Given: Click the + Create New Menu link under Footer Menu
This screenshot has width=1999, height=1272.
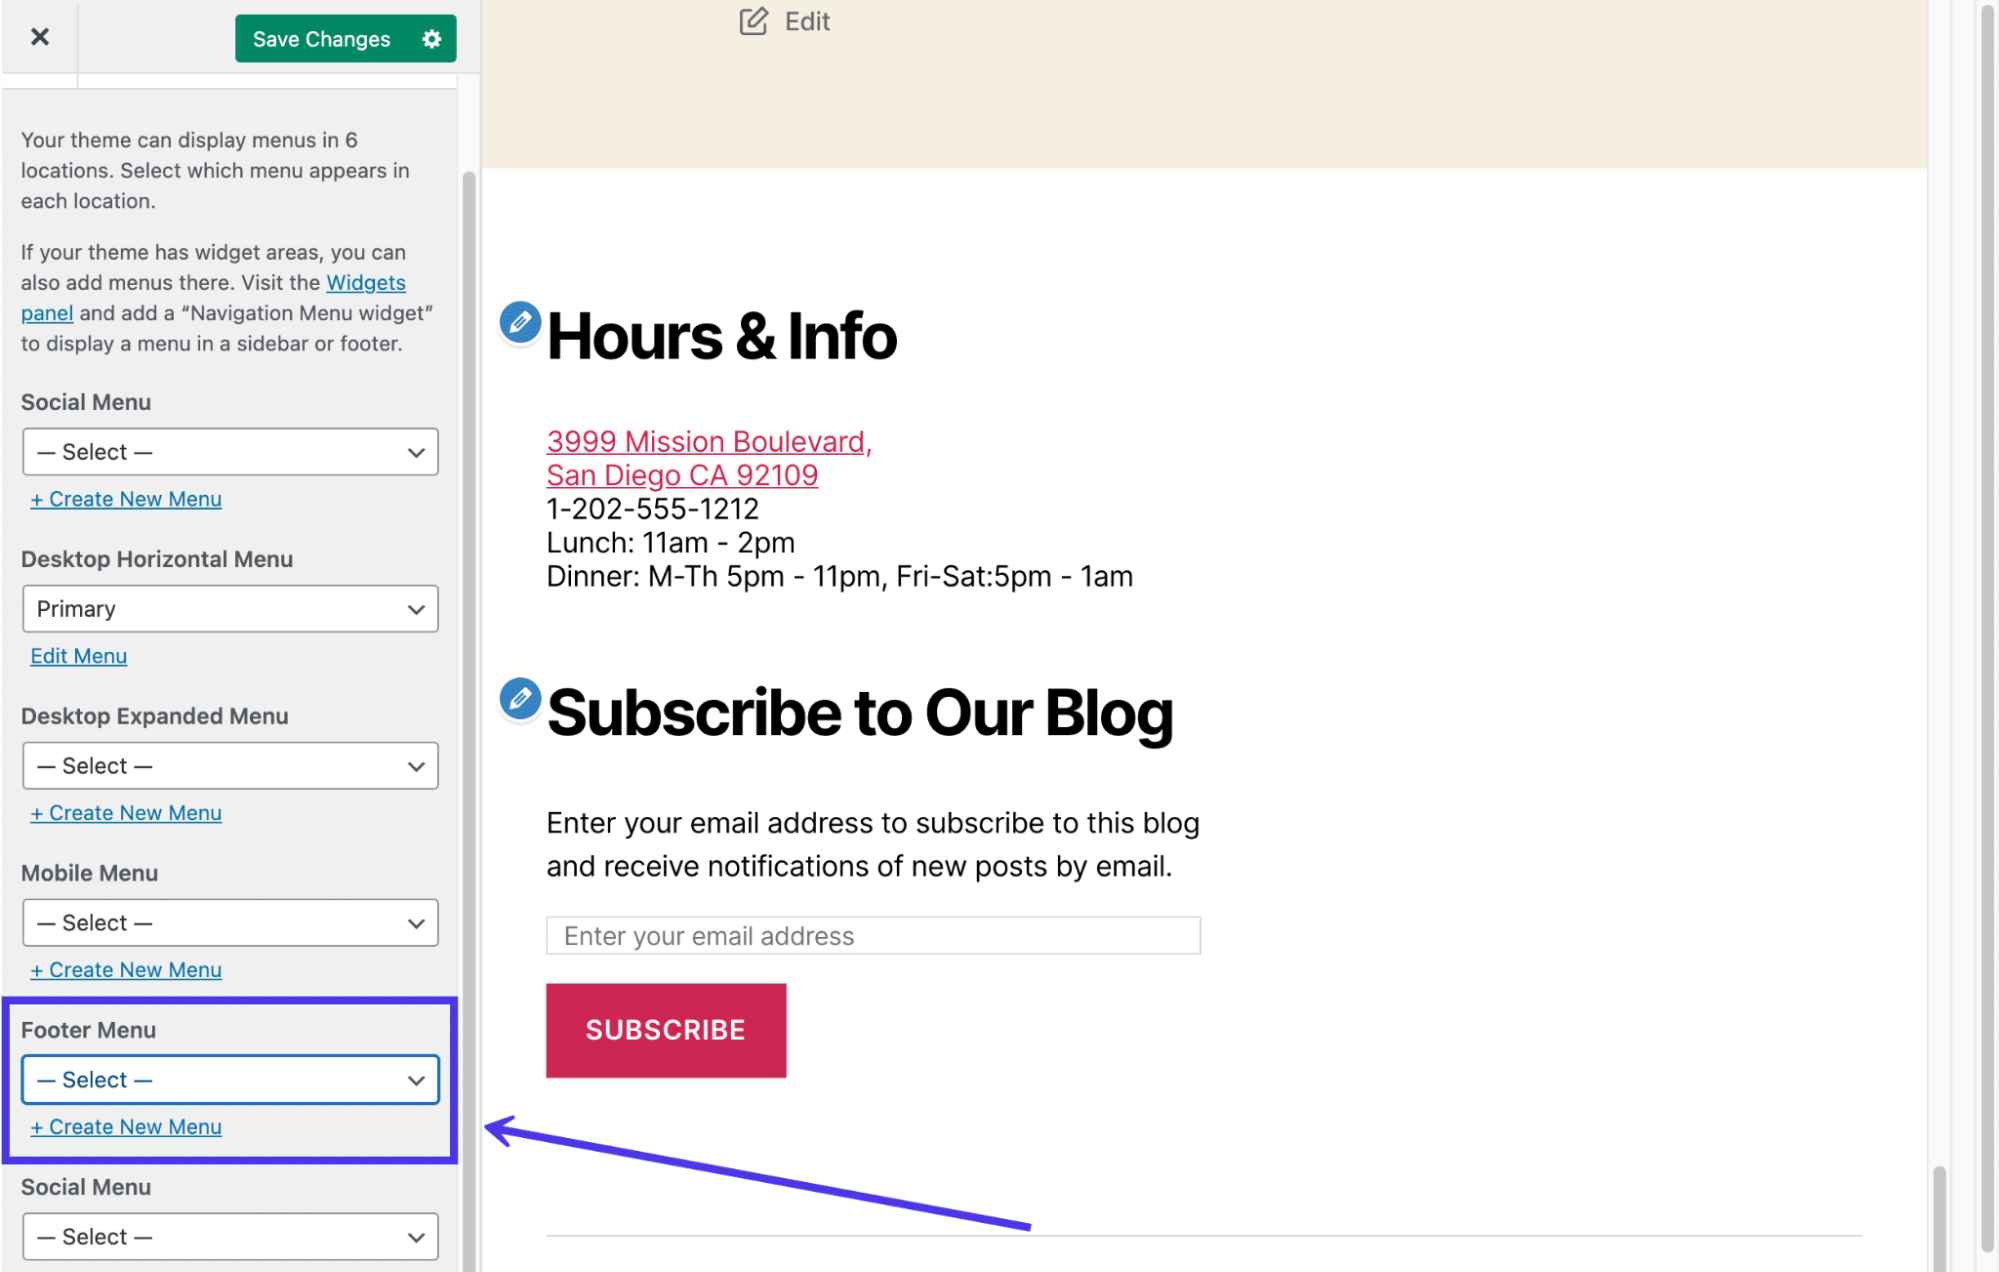Looking at the screenshot, I should (x=125, y=1126).
